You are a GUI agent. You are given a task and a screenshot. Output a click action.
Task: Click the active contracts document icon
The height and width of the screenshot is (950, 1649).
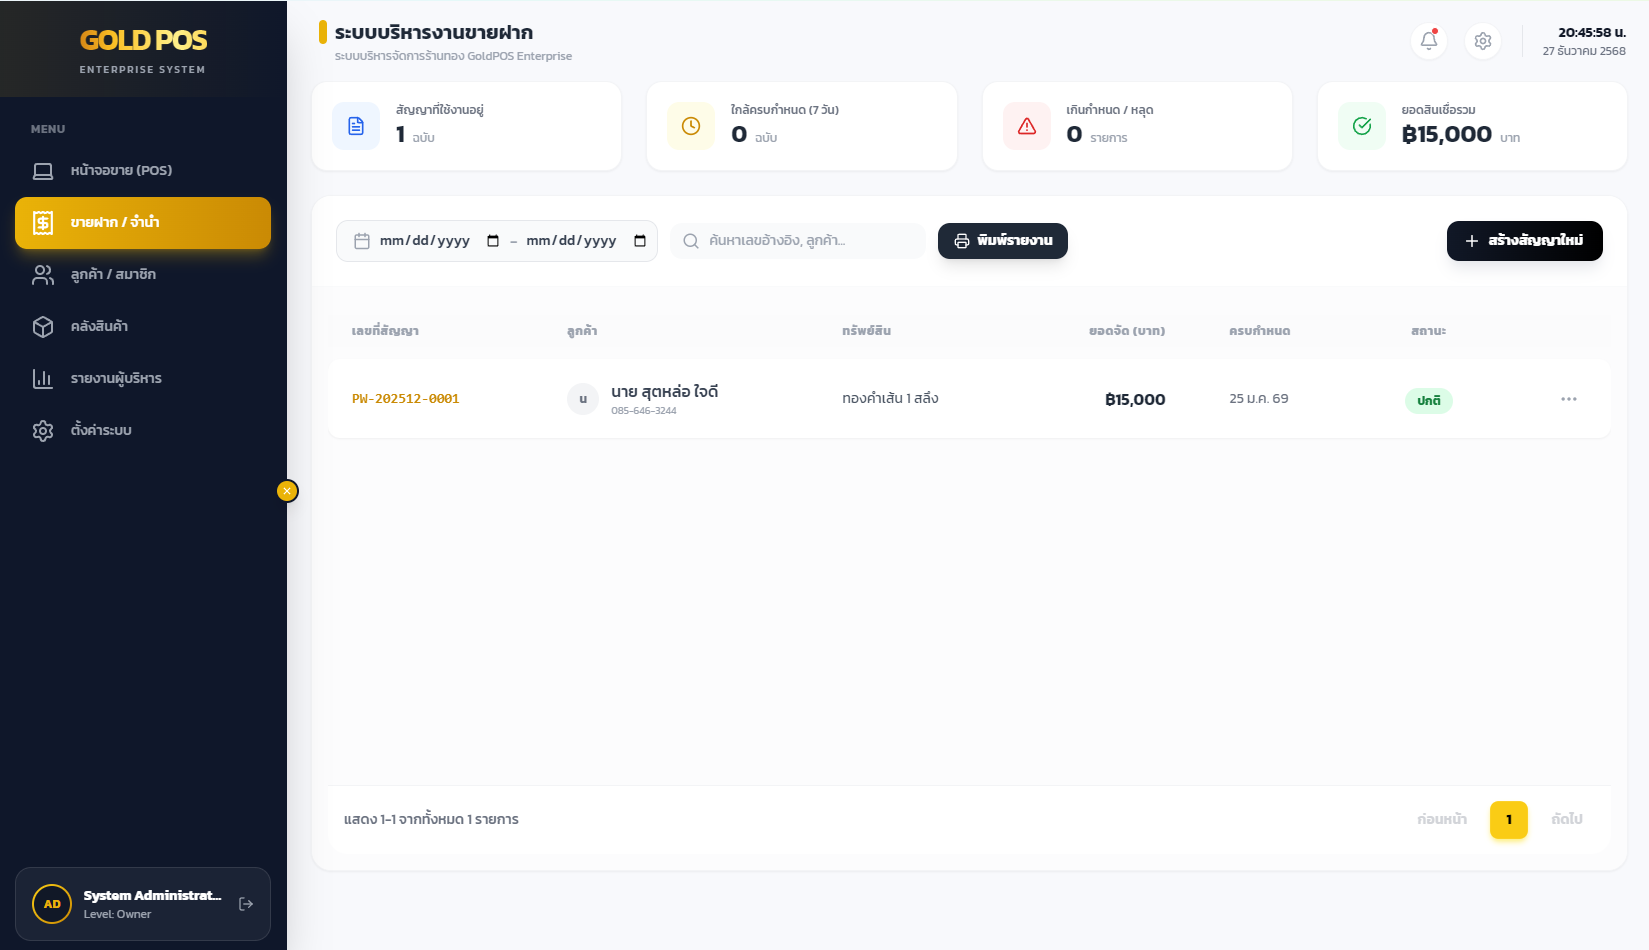pos(356,126)
